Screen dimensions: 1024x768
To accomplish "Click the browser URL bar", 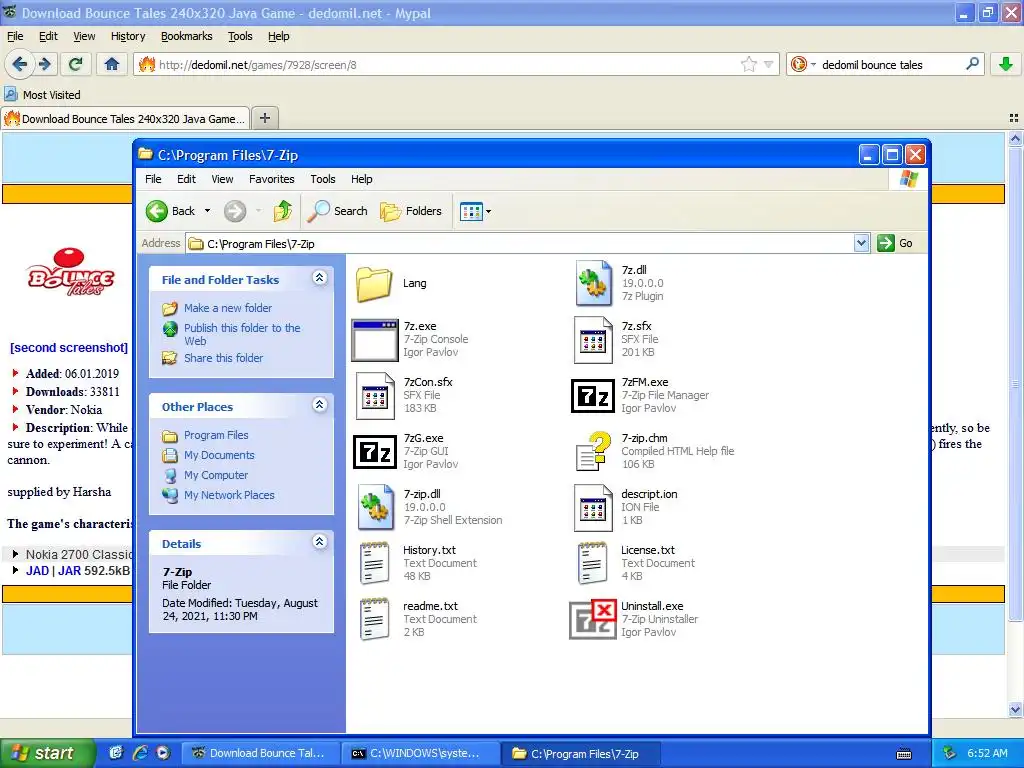I will 447,65.
